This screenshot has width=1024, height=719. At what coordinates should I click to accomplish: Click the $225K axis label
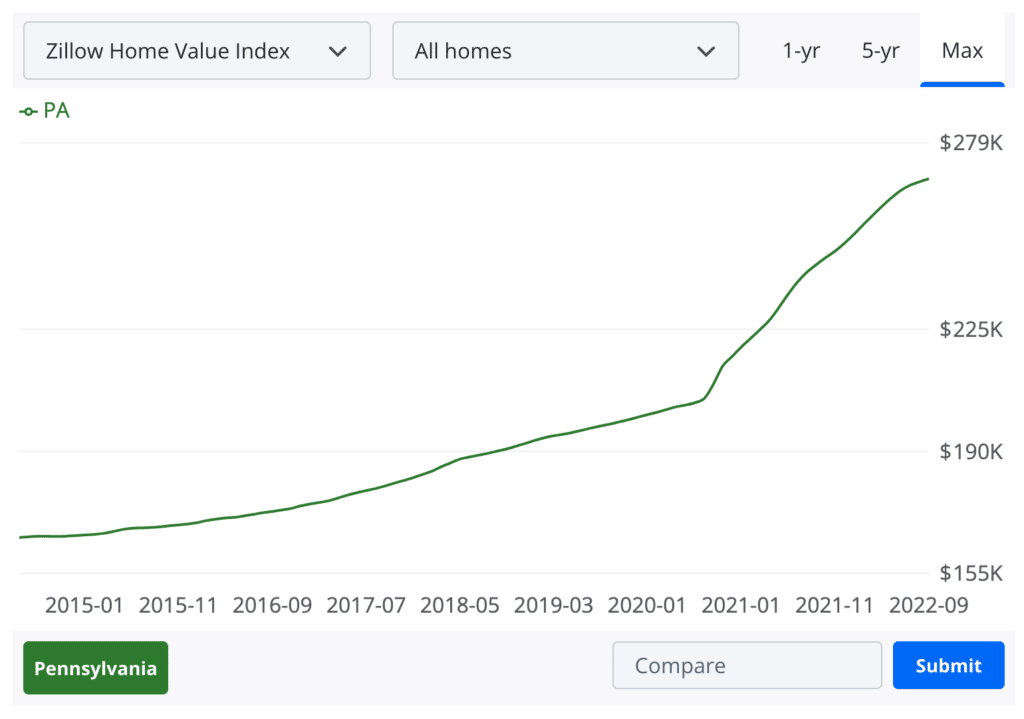970,329
